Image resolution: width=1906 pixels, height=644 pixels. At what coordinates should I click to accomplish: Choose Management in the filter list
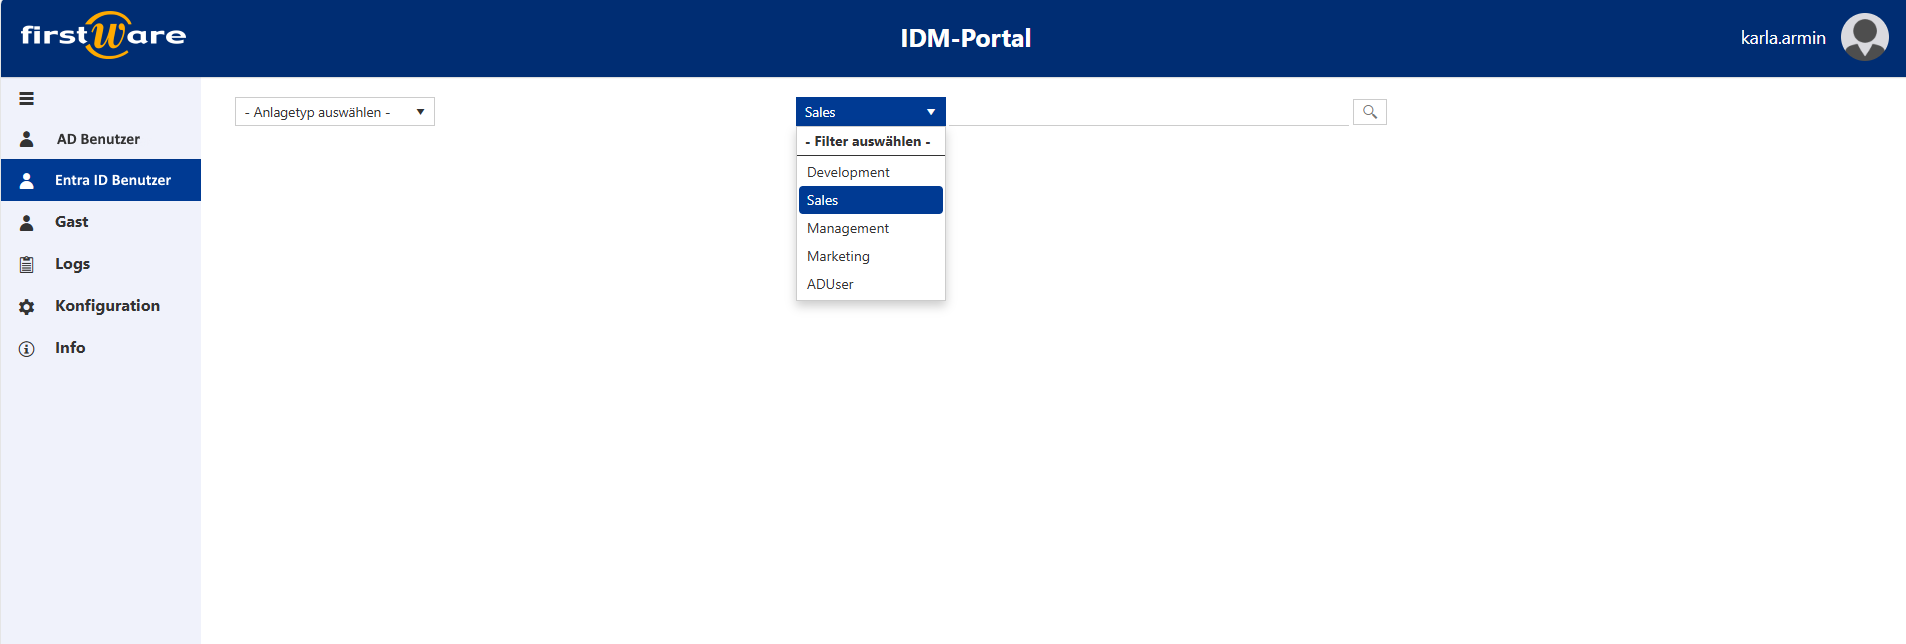[848, 228]
